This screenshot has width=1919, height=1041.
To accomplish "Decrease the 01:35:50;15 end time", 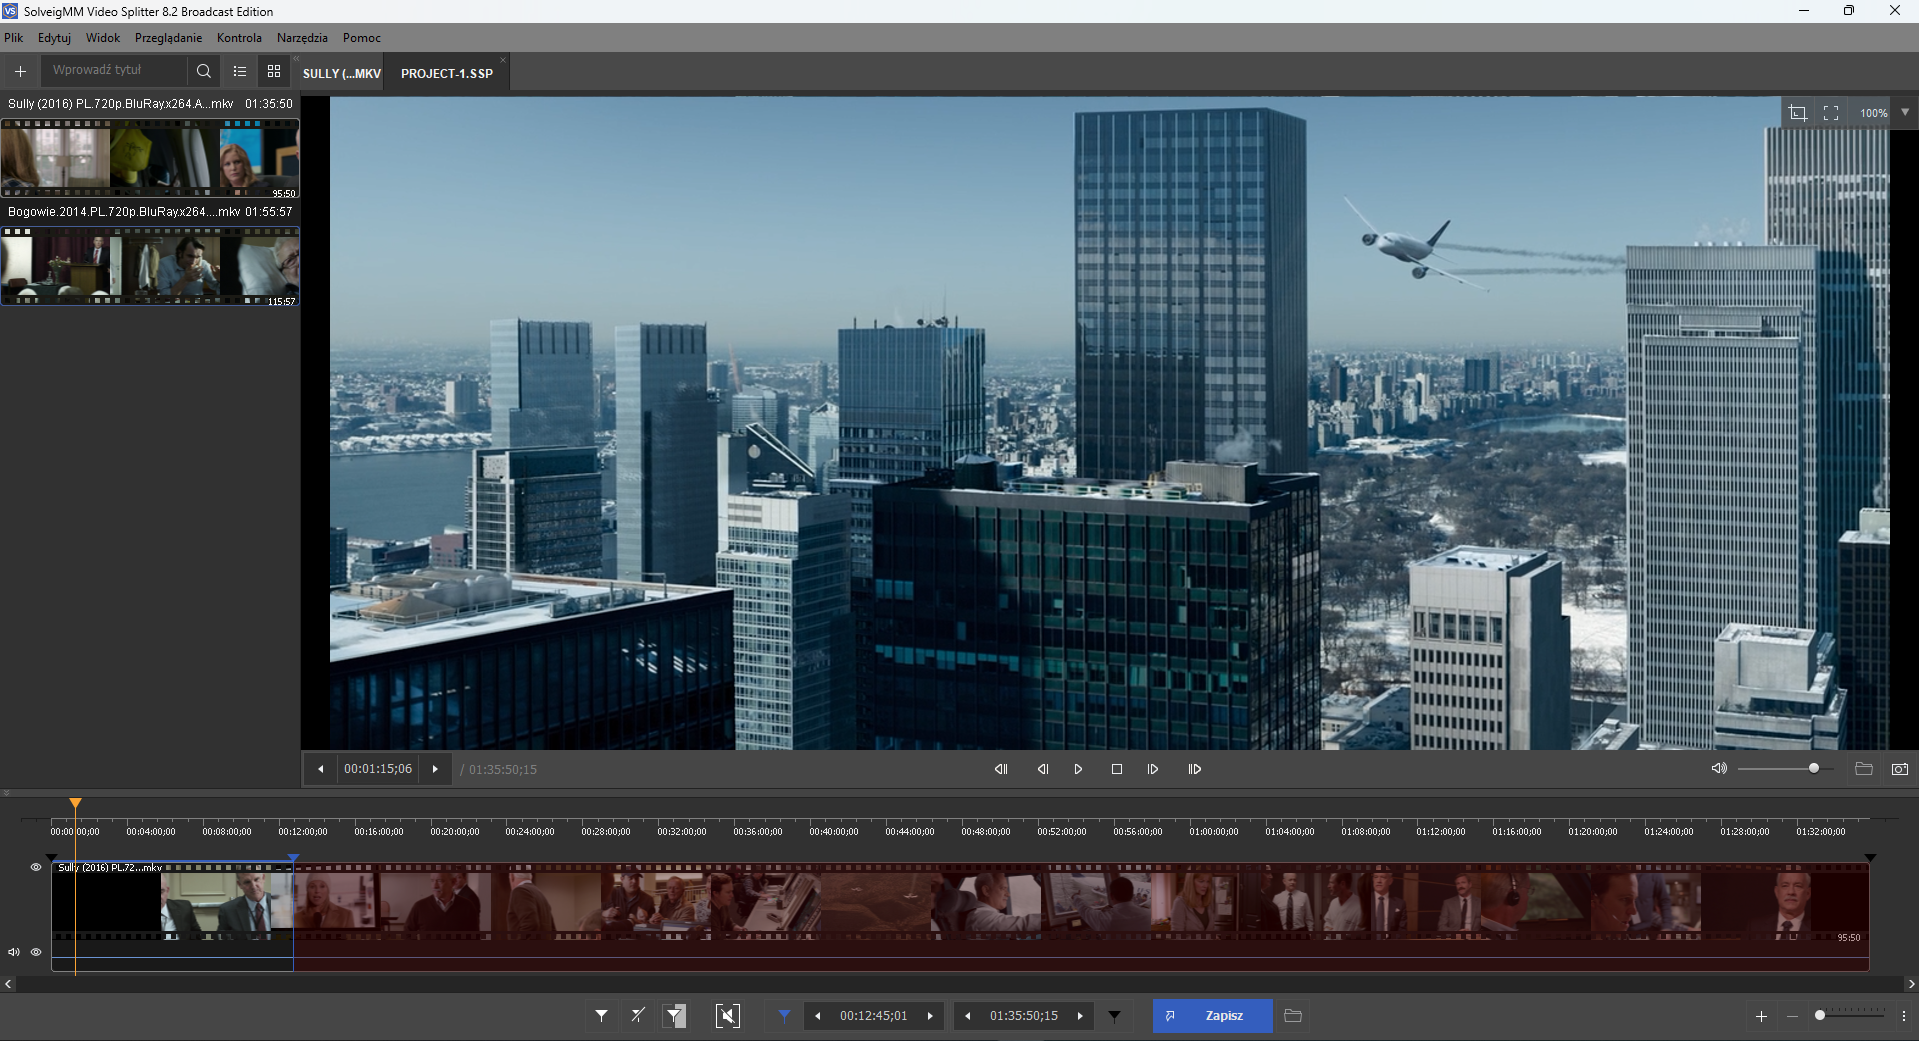I will point(968,1016).
